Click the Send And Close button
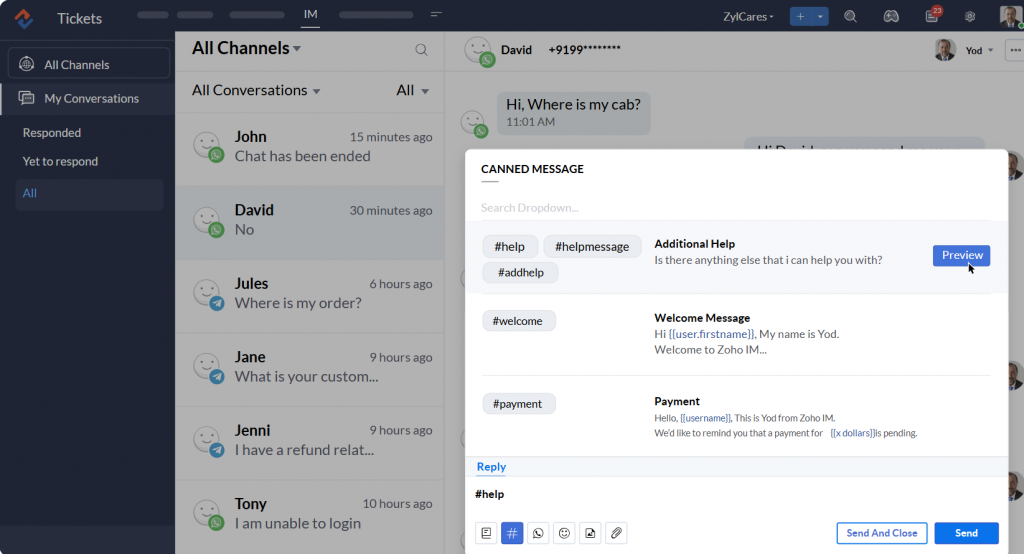The height and width of the screenshot is (554, 1024). pos(881,533)
